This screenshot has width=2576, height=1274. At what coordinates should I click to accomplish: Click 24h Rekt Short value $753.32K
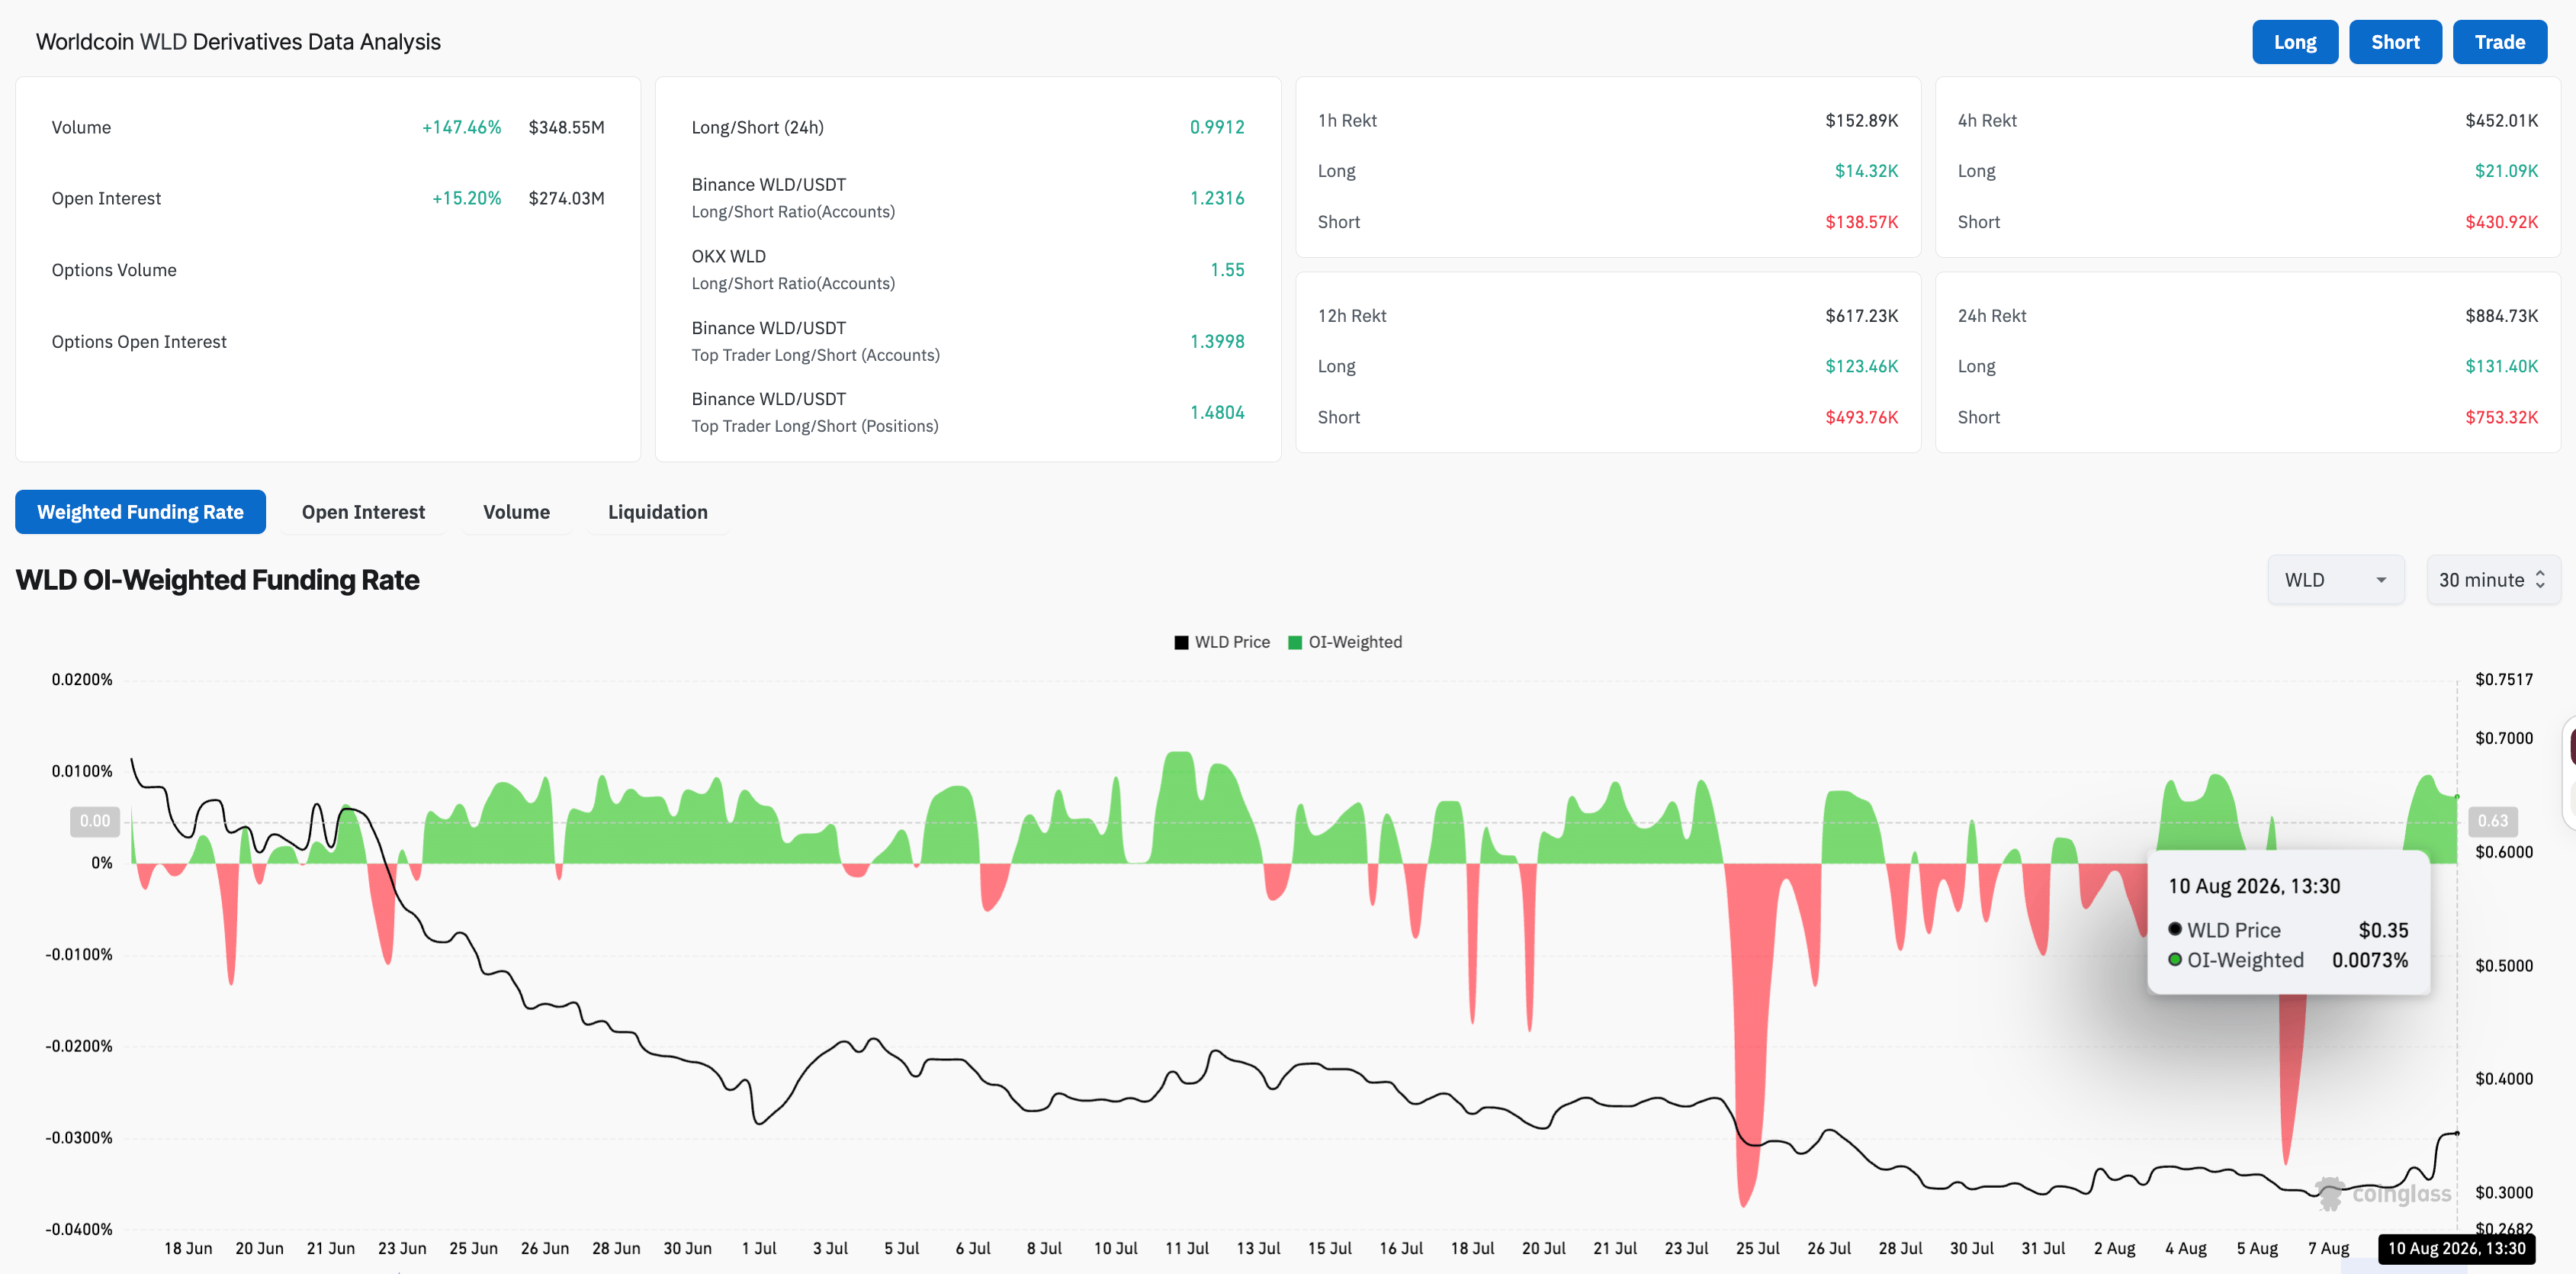(x=2501, y=417)
